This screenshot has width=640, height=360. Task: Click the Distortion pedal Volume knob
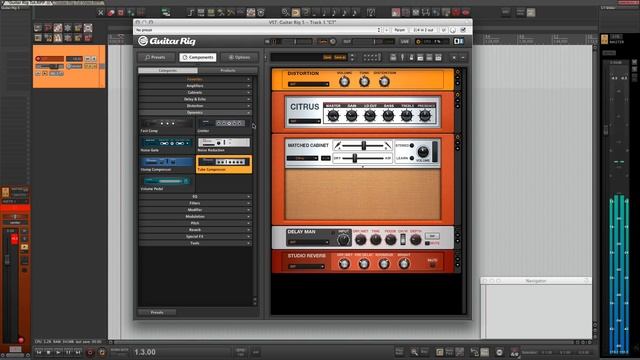point(344,82)
